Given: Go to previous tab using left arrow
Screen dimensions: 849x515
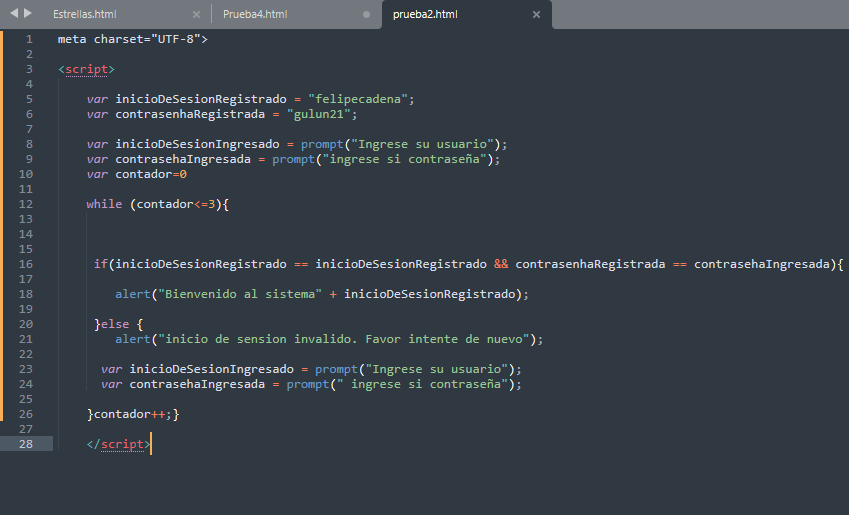Looking at the screenshot, I should click(14, 13).
